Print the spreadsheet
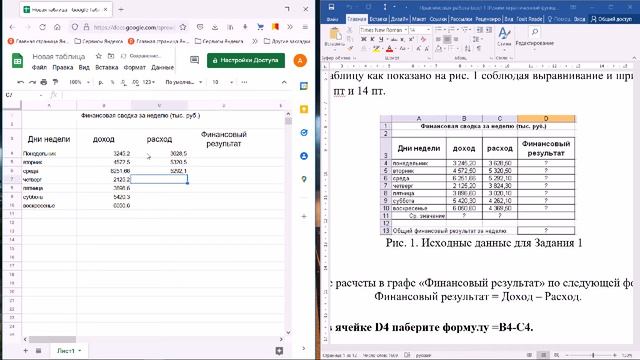This screenshot has height=360, width=640. [44, 82]
